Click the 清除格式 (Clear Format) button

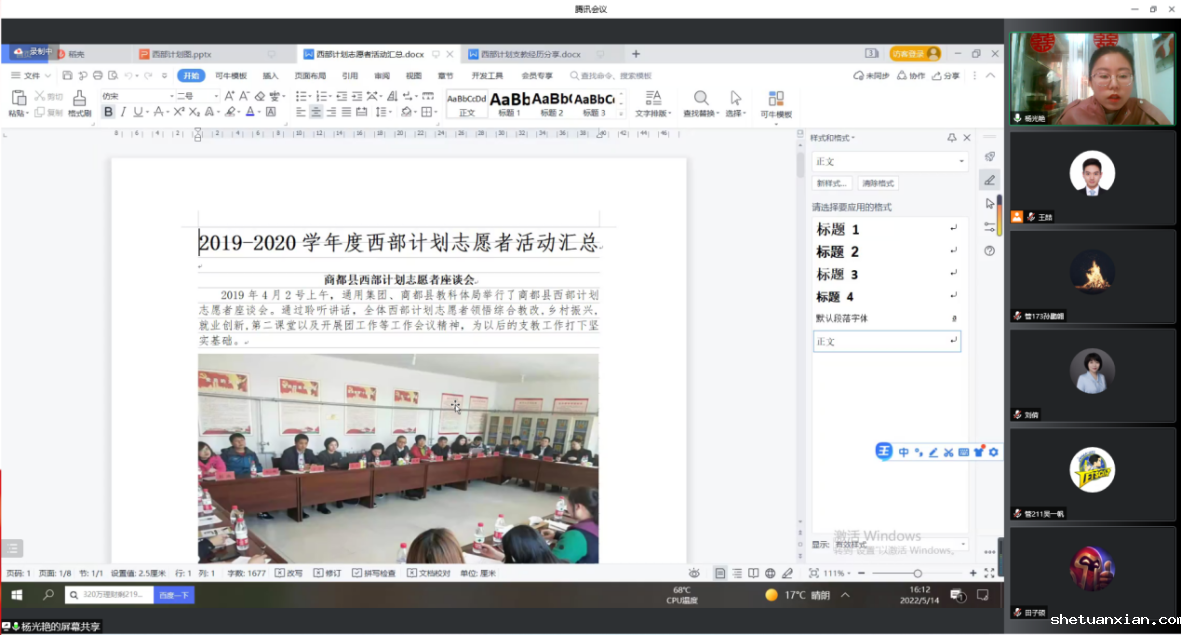878,184
